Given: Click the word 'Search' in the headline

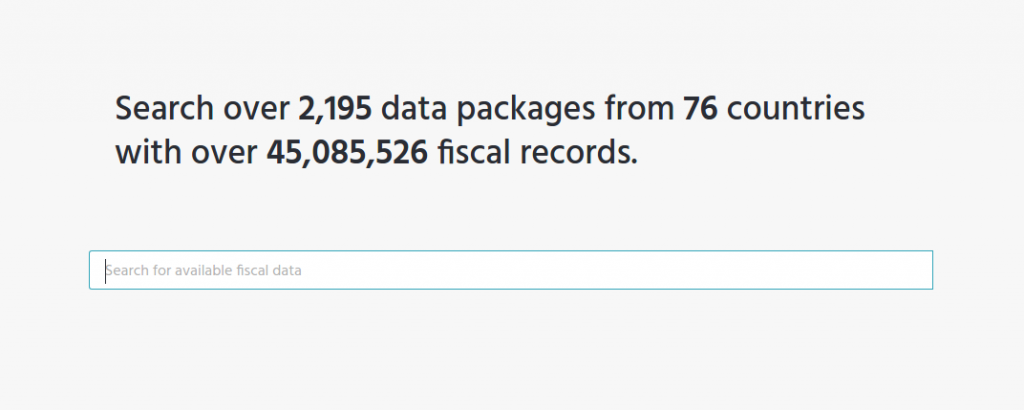Looking at the screenshot, I should point(165,109).
